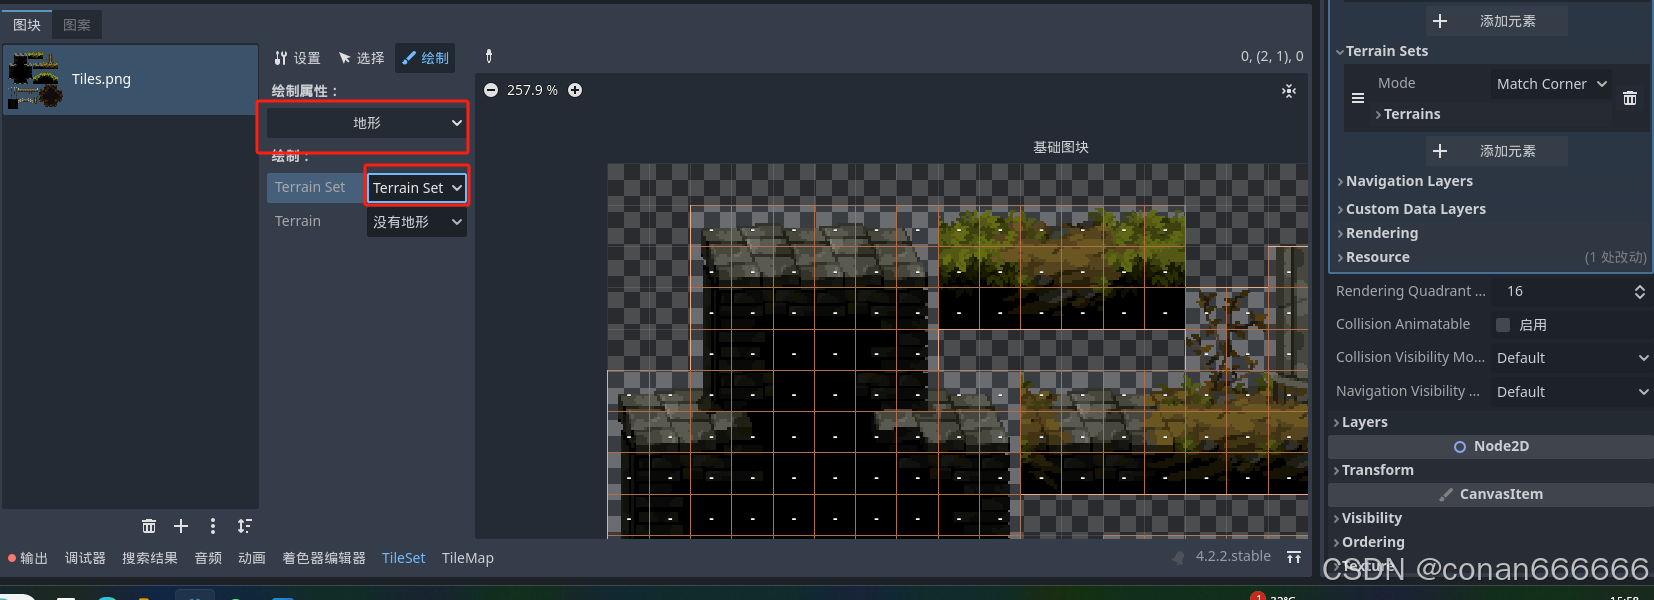The image size is (1654, 600).
Task: Open the 音频 audio panel
Action: [208, 558]
